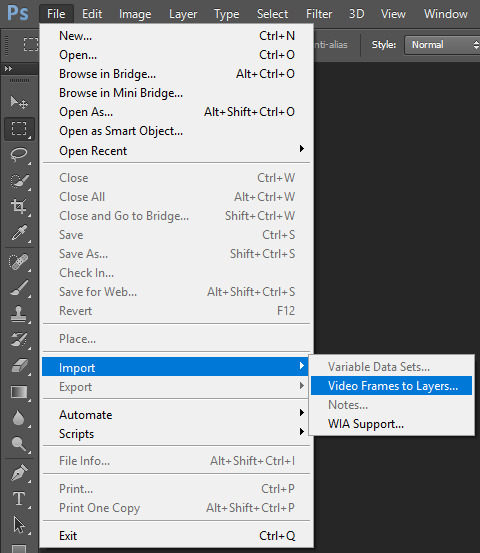Open the Window menu
Screen dimensions: 480x553
[x=446, y=14]
